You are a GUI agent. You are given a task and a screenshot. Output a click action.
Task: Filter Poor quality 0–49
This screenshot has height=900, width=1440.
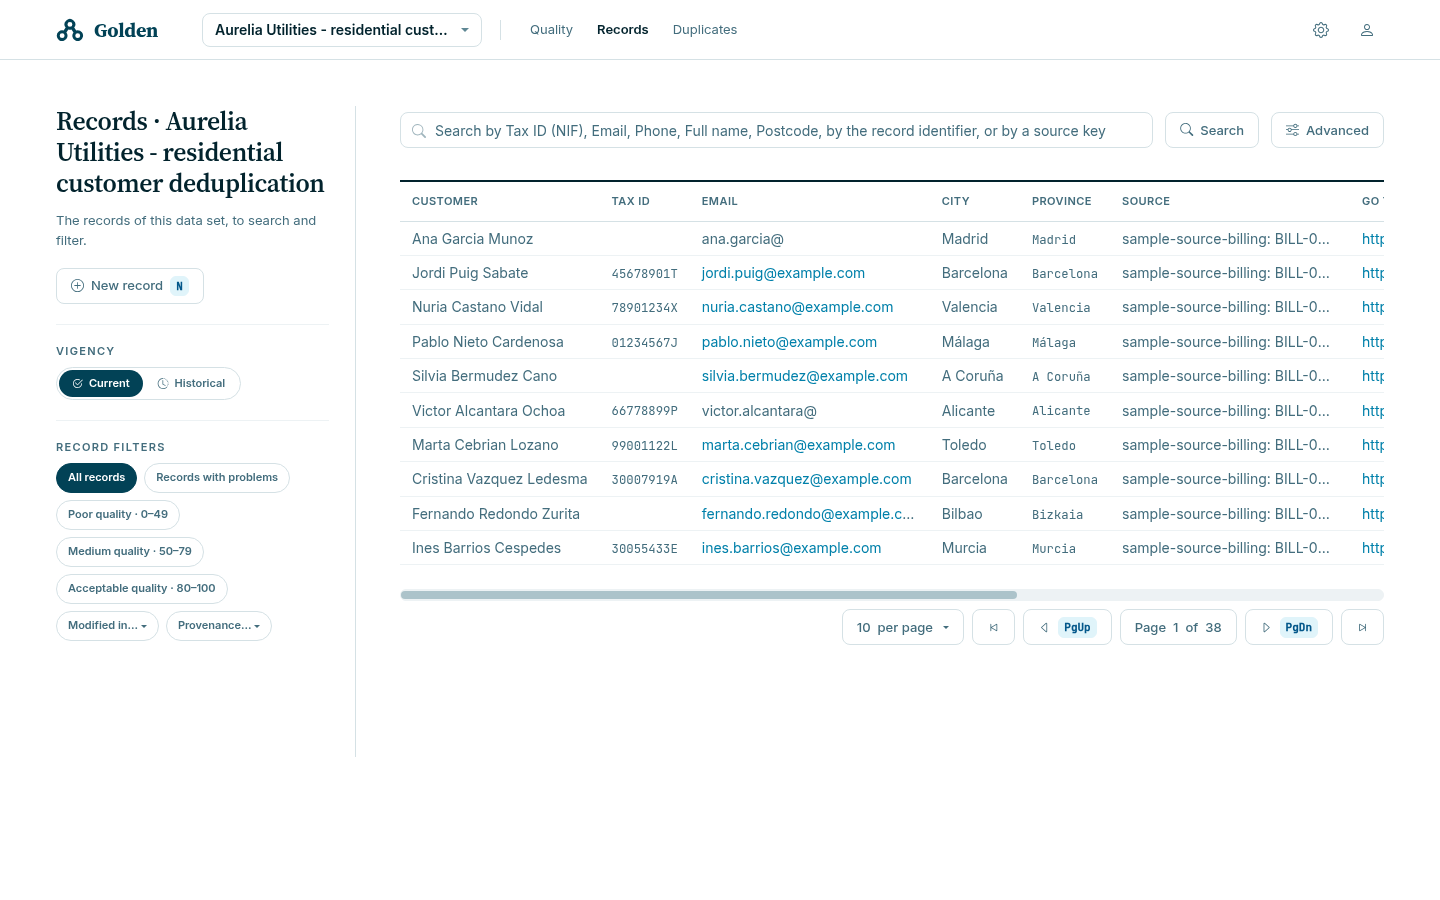118,515
